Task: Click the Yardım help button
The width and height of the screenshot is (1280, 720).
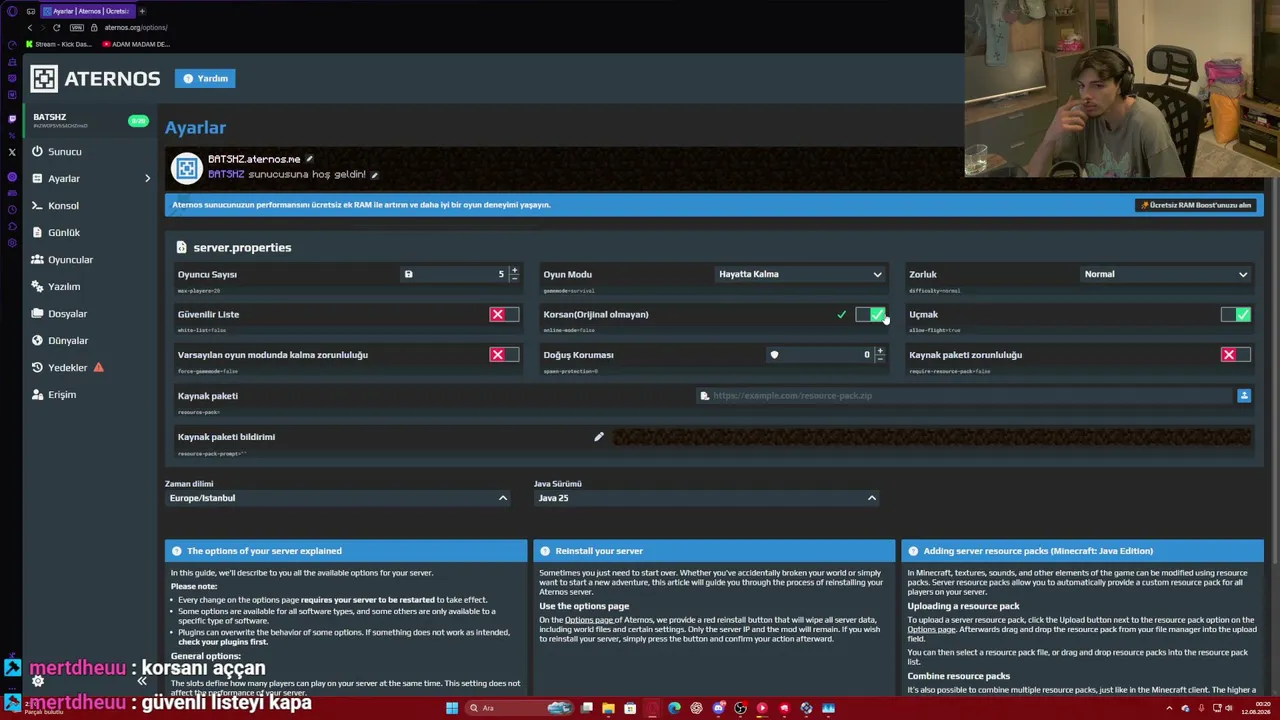Action: [205, 78]
